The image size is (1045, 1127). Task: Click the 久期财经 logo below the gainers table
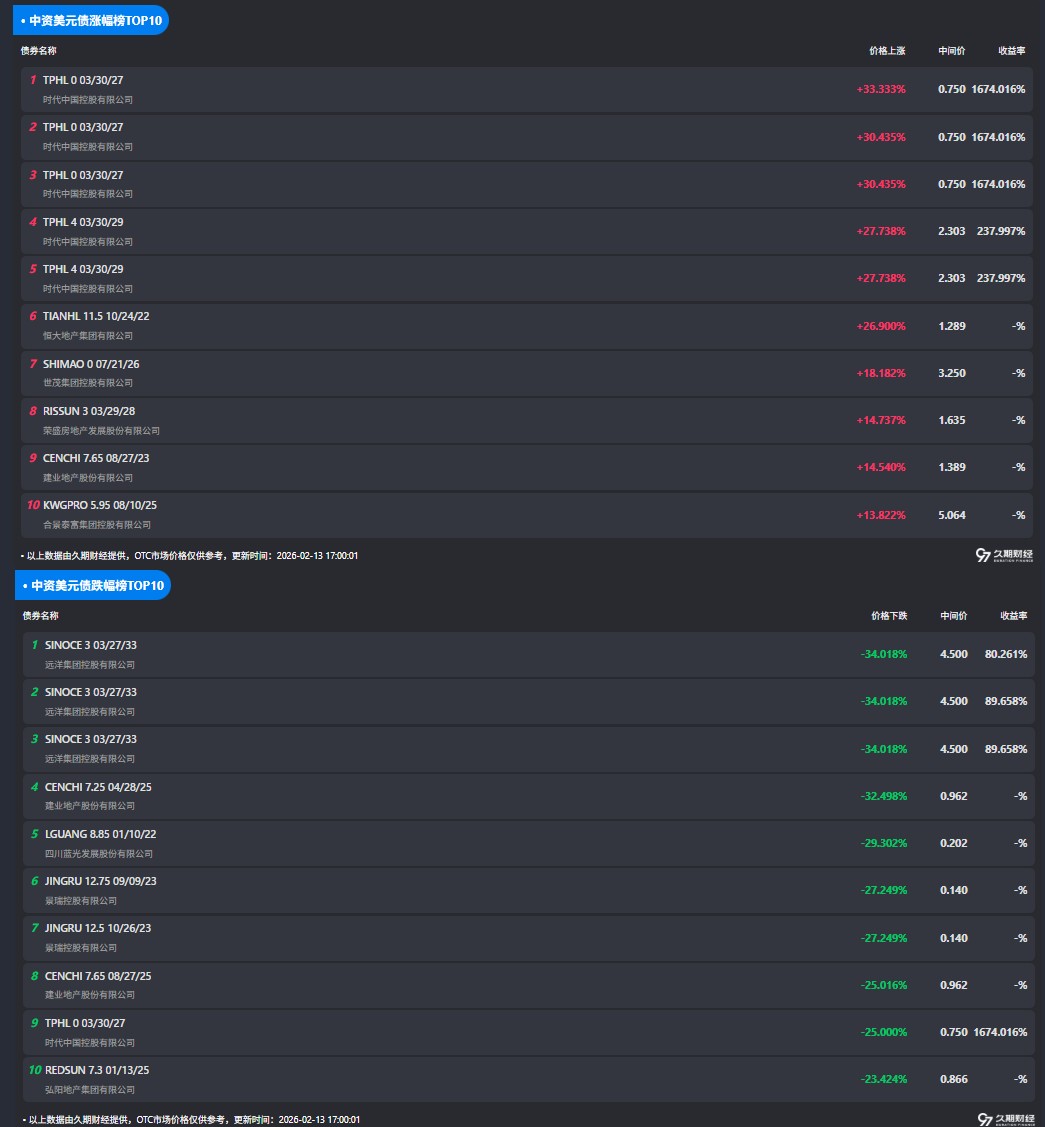(1004, 555)
